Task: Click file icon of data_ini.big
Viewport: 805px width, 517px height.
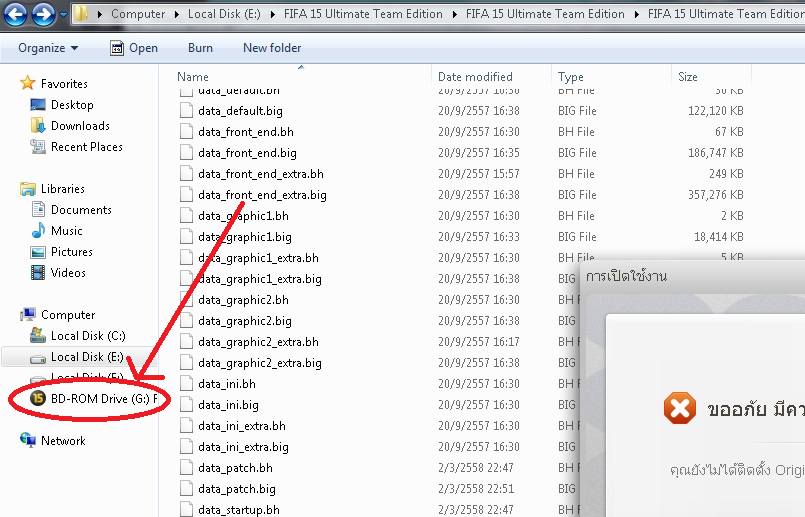Action: 186,405
